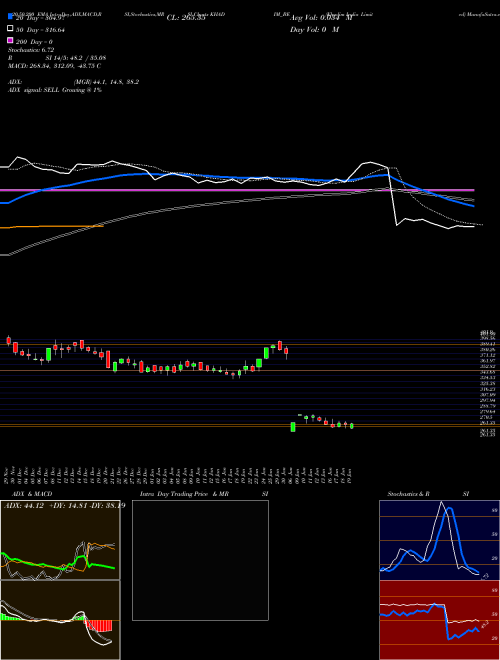Open the empty intraday trading price panel
Screen dimensions: 500x660
click(x=200, y=560)
